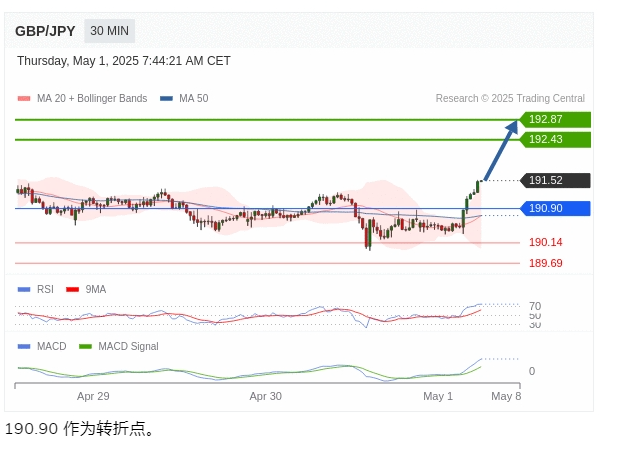Click the MA 20 + Bollinger Bands legend swatch

(x=24, y=98)
